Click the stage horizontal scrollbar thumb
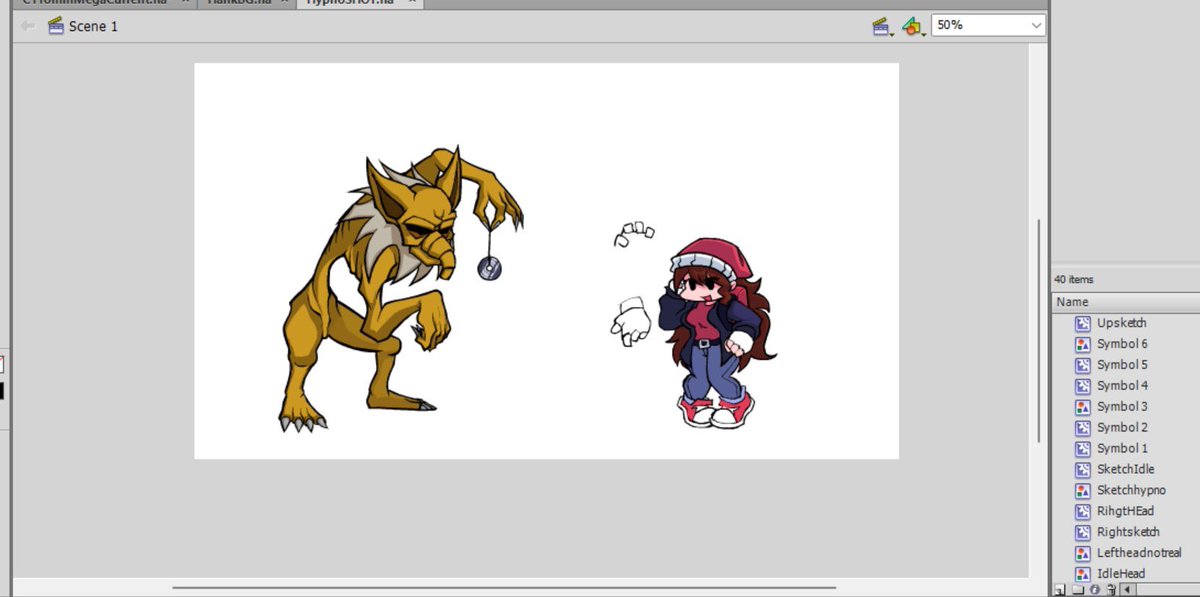 (x=504, y=588)
